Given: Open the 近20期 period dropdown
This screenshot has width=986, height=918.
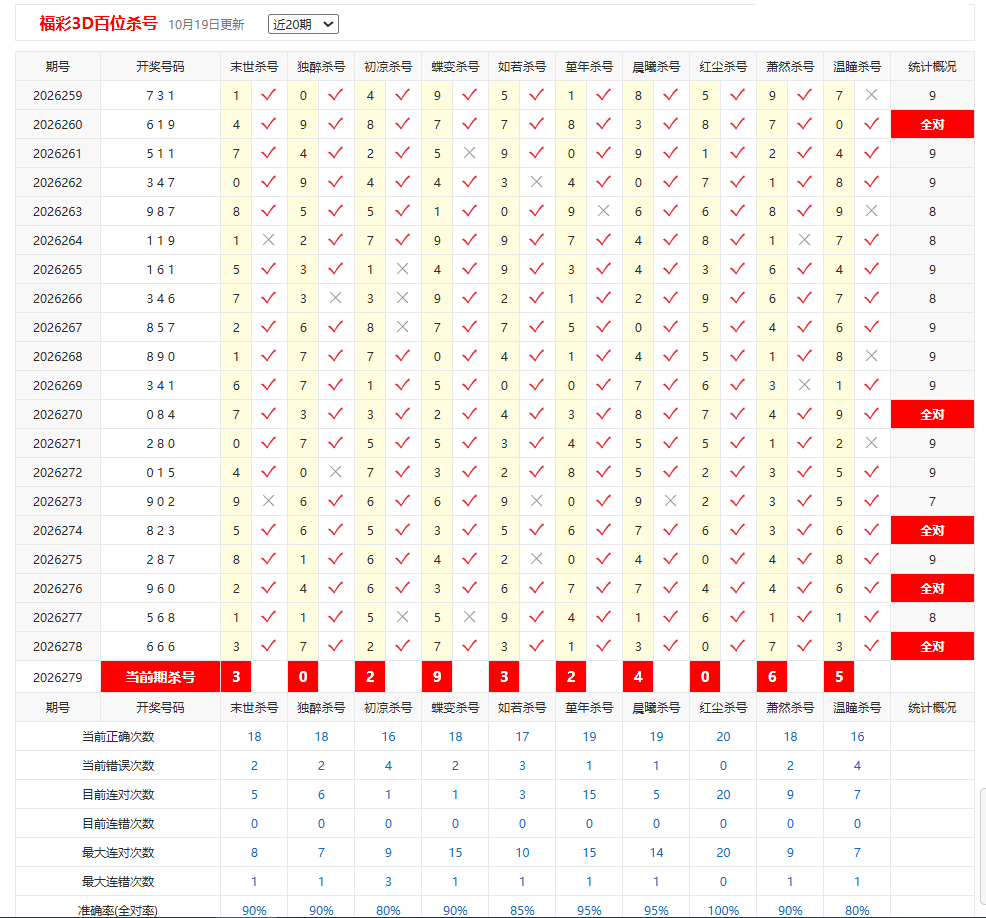Looking at the screenshot, I should click(303, 24).
